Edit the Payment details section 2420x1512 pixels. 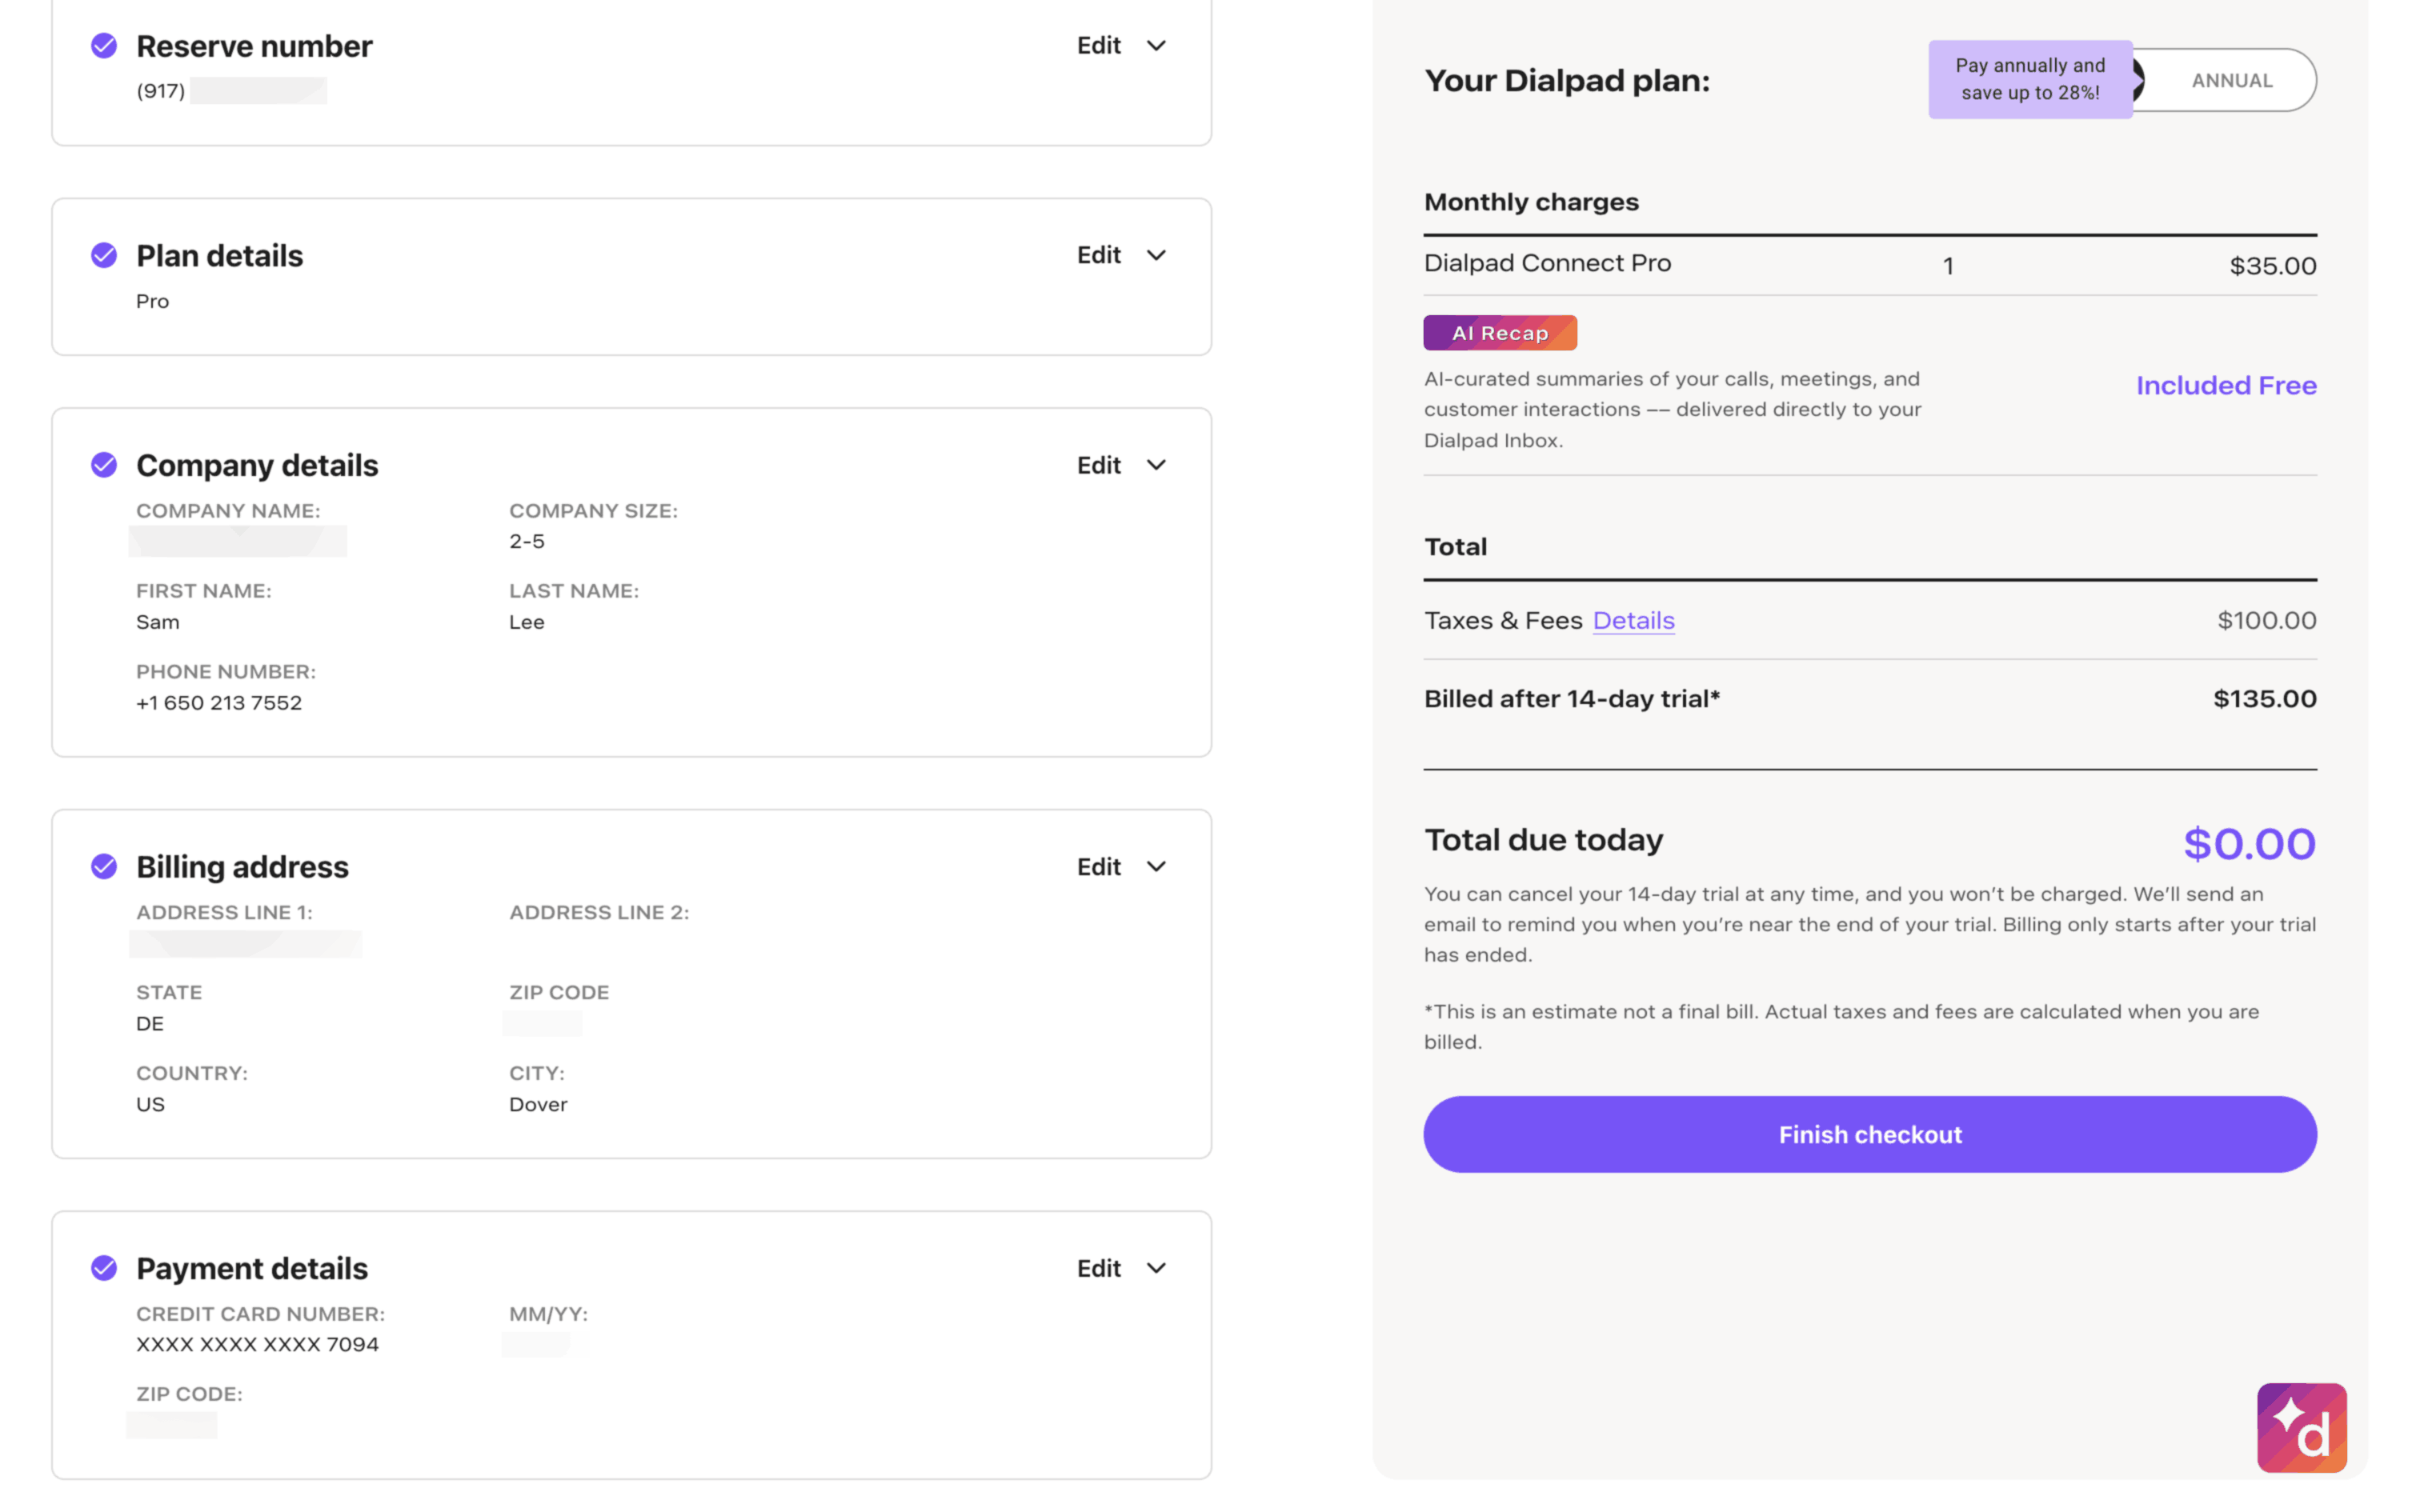(1098, 1268)
